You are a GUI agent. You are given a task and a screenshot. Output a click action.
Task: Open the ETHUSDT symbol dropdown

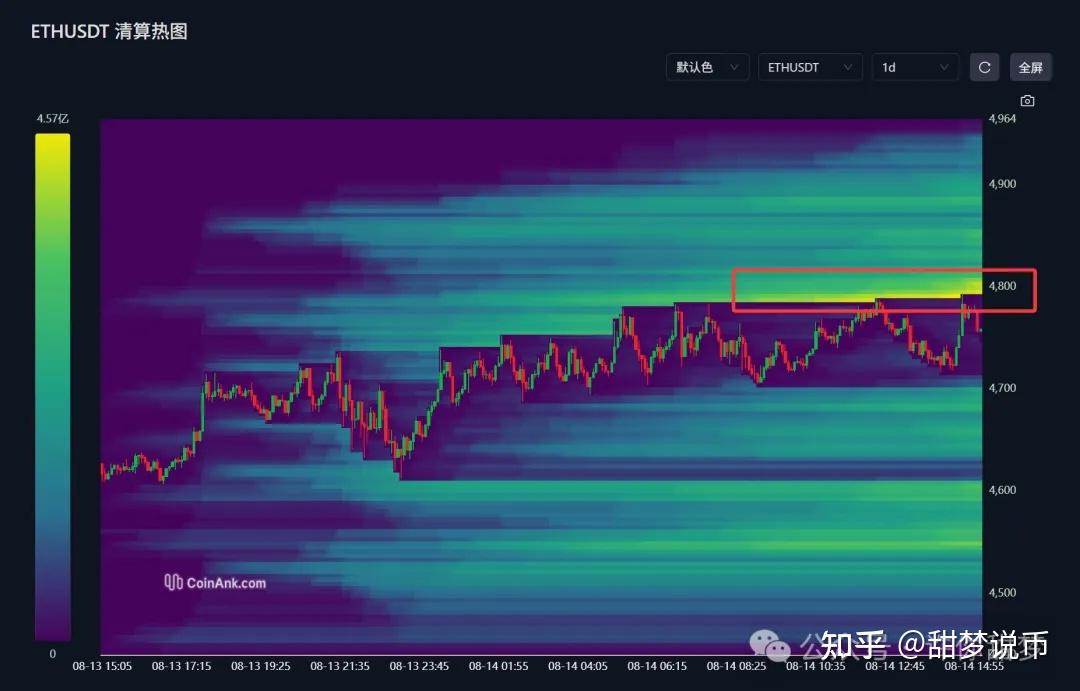[810, 68]
